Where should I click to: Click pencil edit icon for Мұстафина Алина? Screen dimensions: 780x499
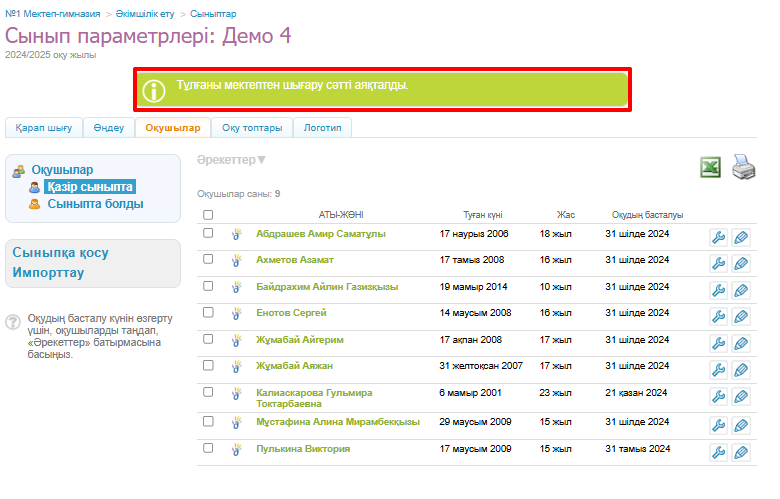click(741, 426)
